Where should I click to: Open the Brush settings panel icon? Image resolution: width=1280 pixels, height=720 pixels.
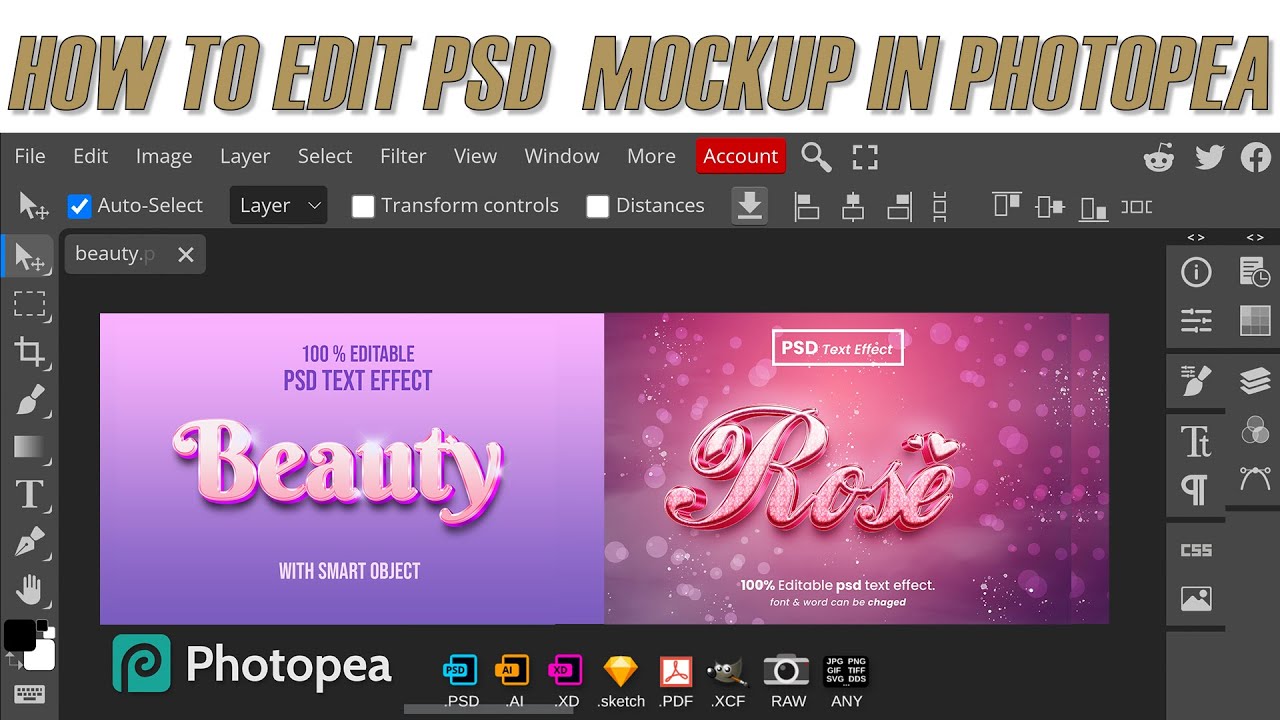[1196, 380]
